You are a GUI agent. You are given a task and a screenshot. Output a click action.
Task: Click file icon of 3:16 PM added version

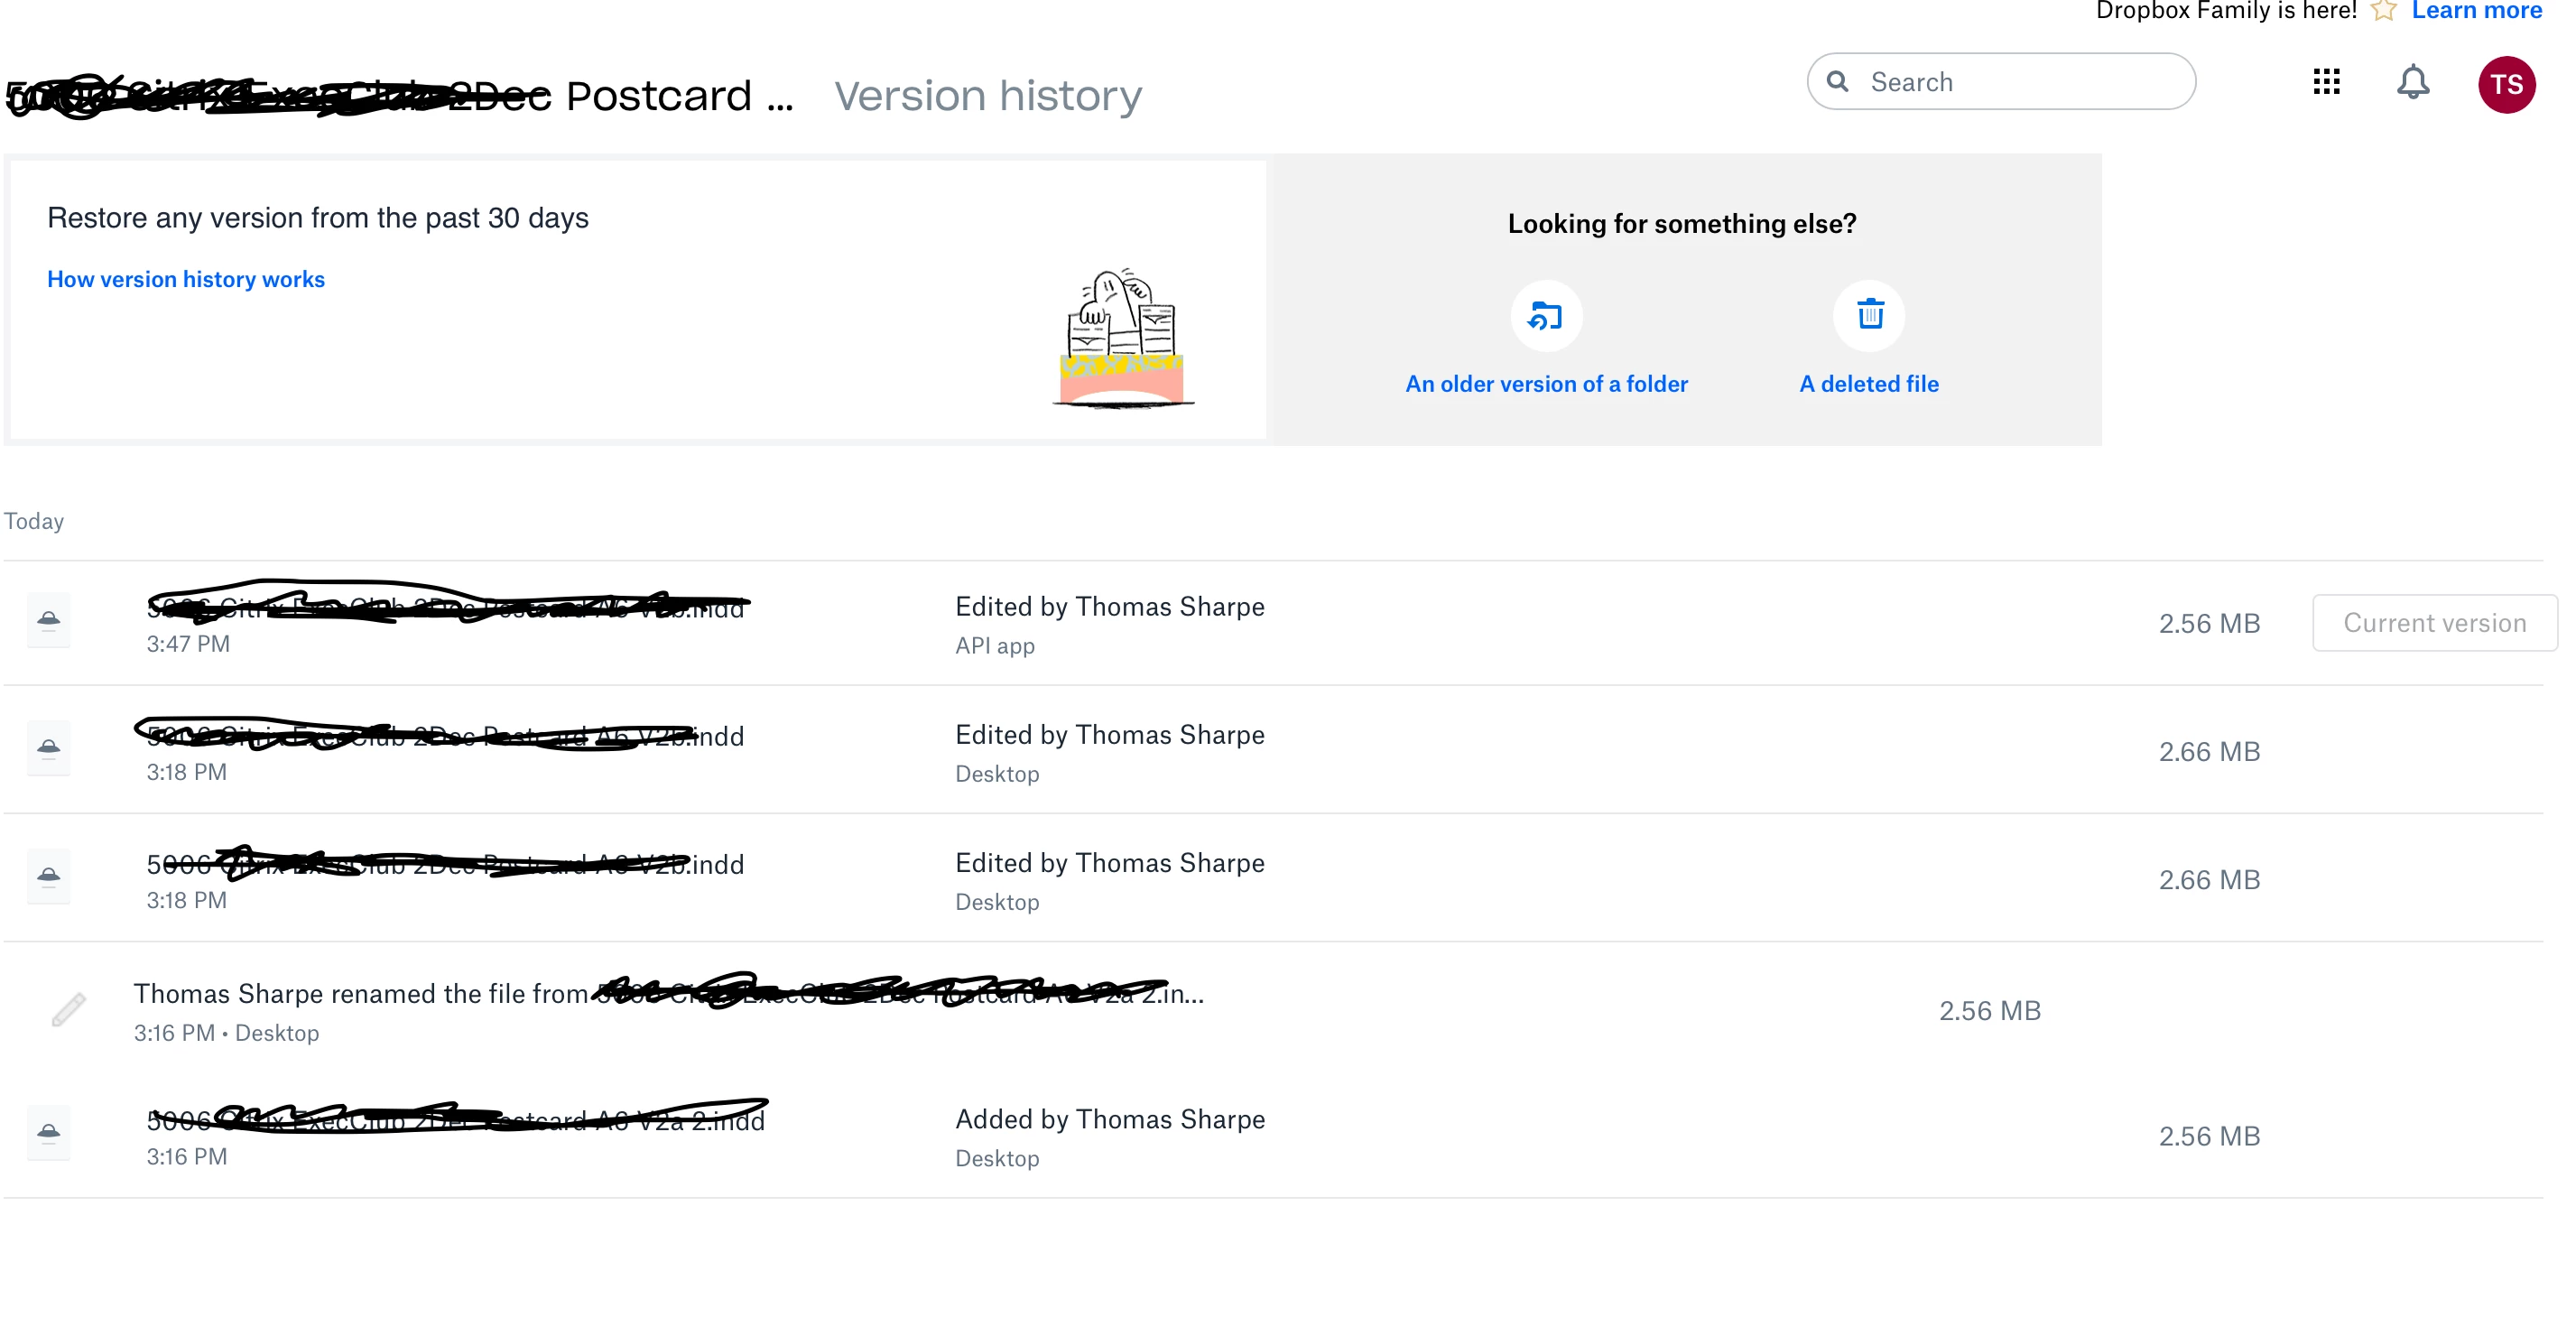pos(48,1133)
